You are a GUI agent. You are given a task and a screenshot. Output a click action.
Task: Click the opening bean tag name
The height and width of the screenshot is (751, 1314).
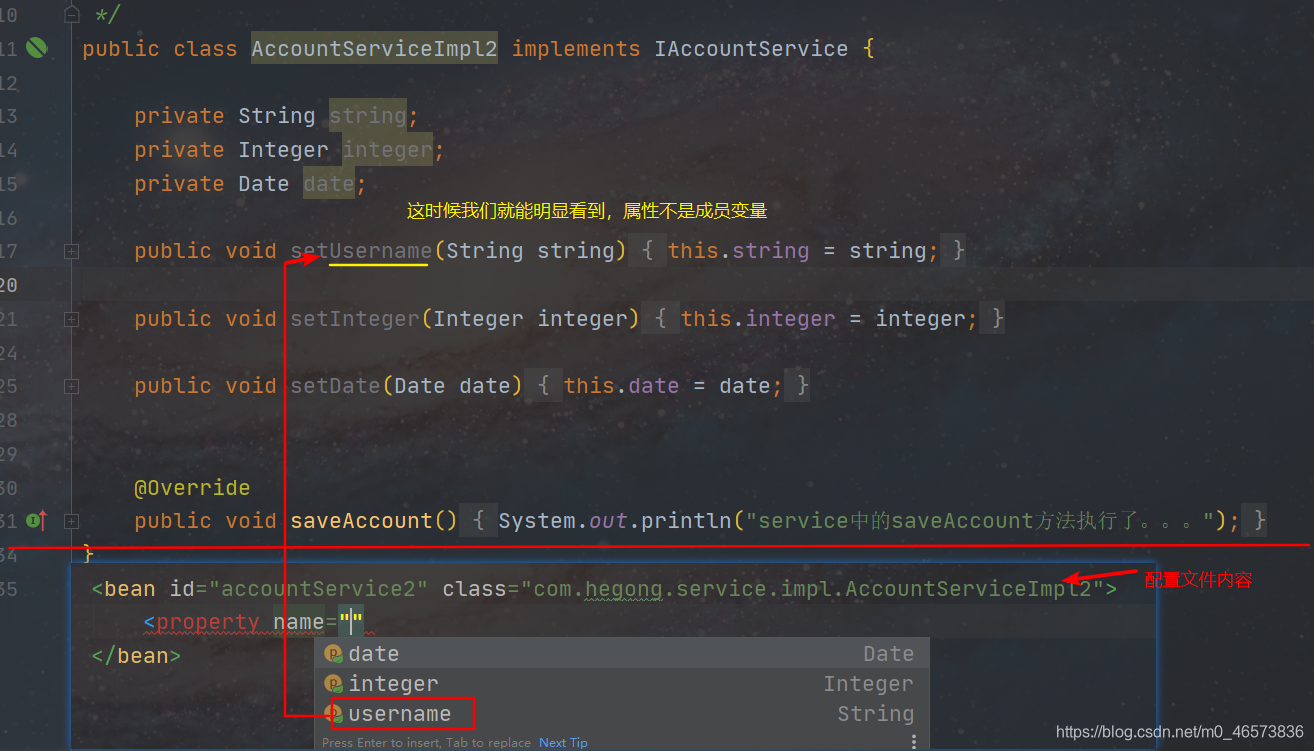tap(129, 588)
